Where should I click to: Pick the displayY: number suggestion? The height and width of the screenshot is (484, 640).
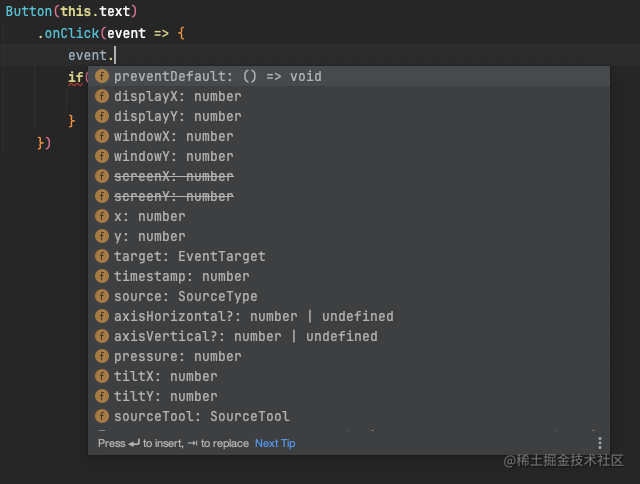pyautogui.click(x=349, y=116)
